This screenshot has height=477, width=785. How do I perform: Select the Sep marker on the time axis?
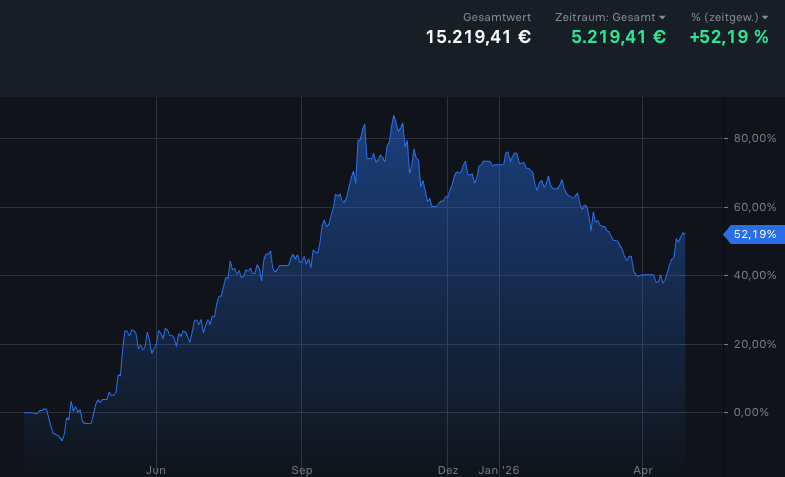(x=302, y=469)
